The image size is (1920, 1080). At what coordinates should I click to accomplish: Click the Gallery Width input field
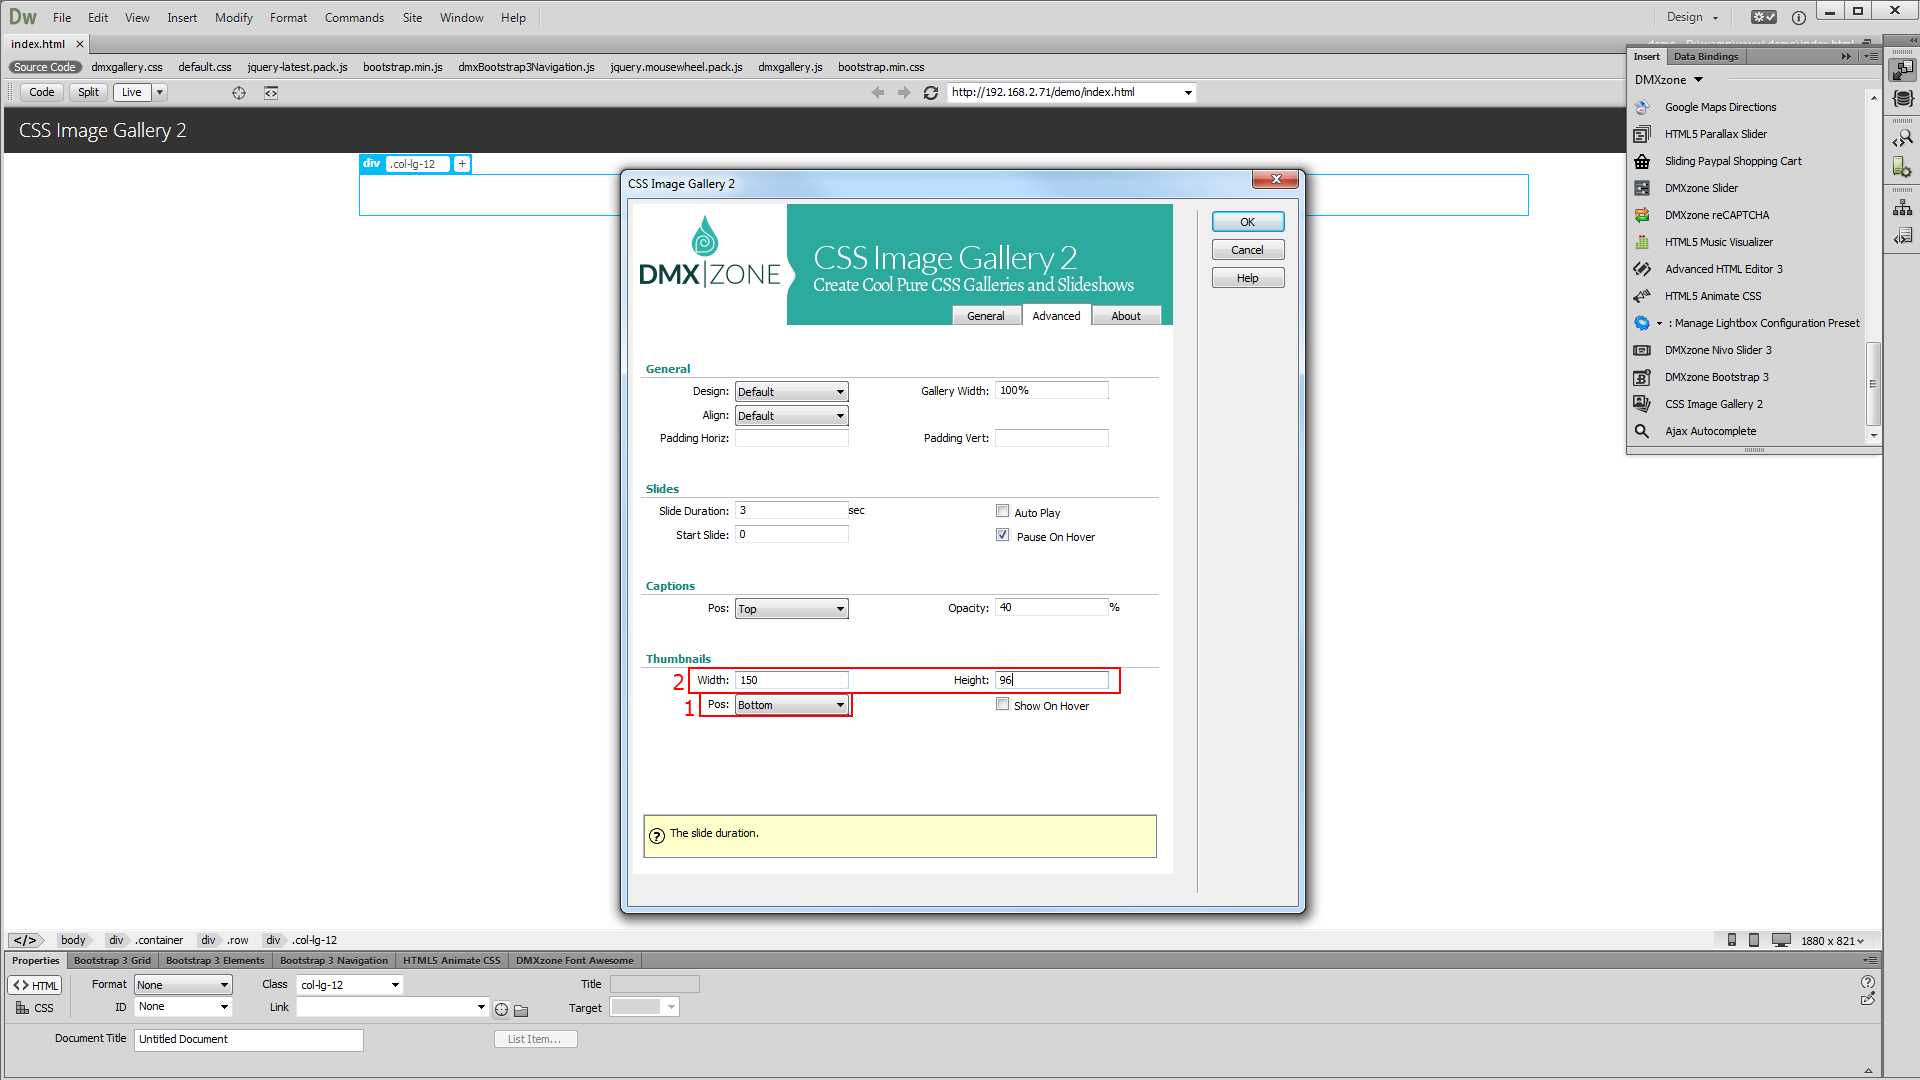(1052, 391)
